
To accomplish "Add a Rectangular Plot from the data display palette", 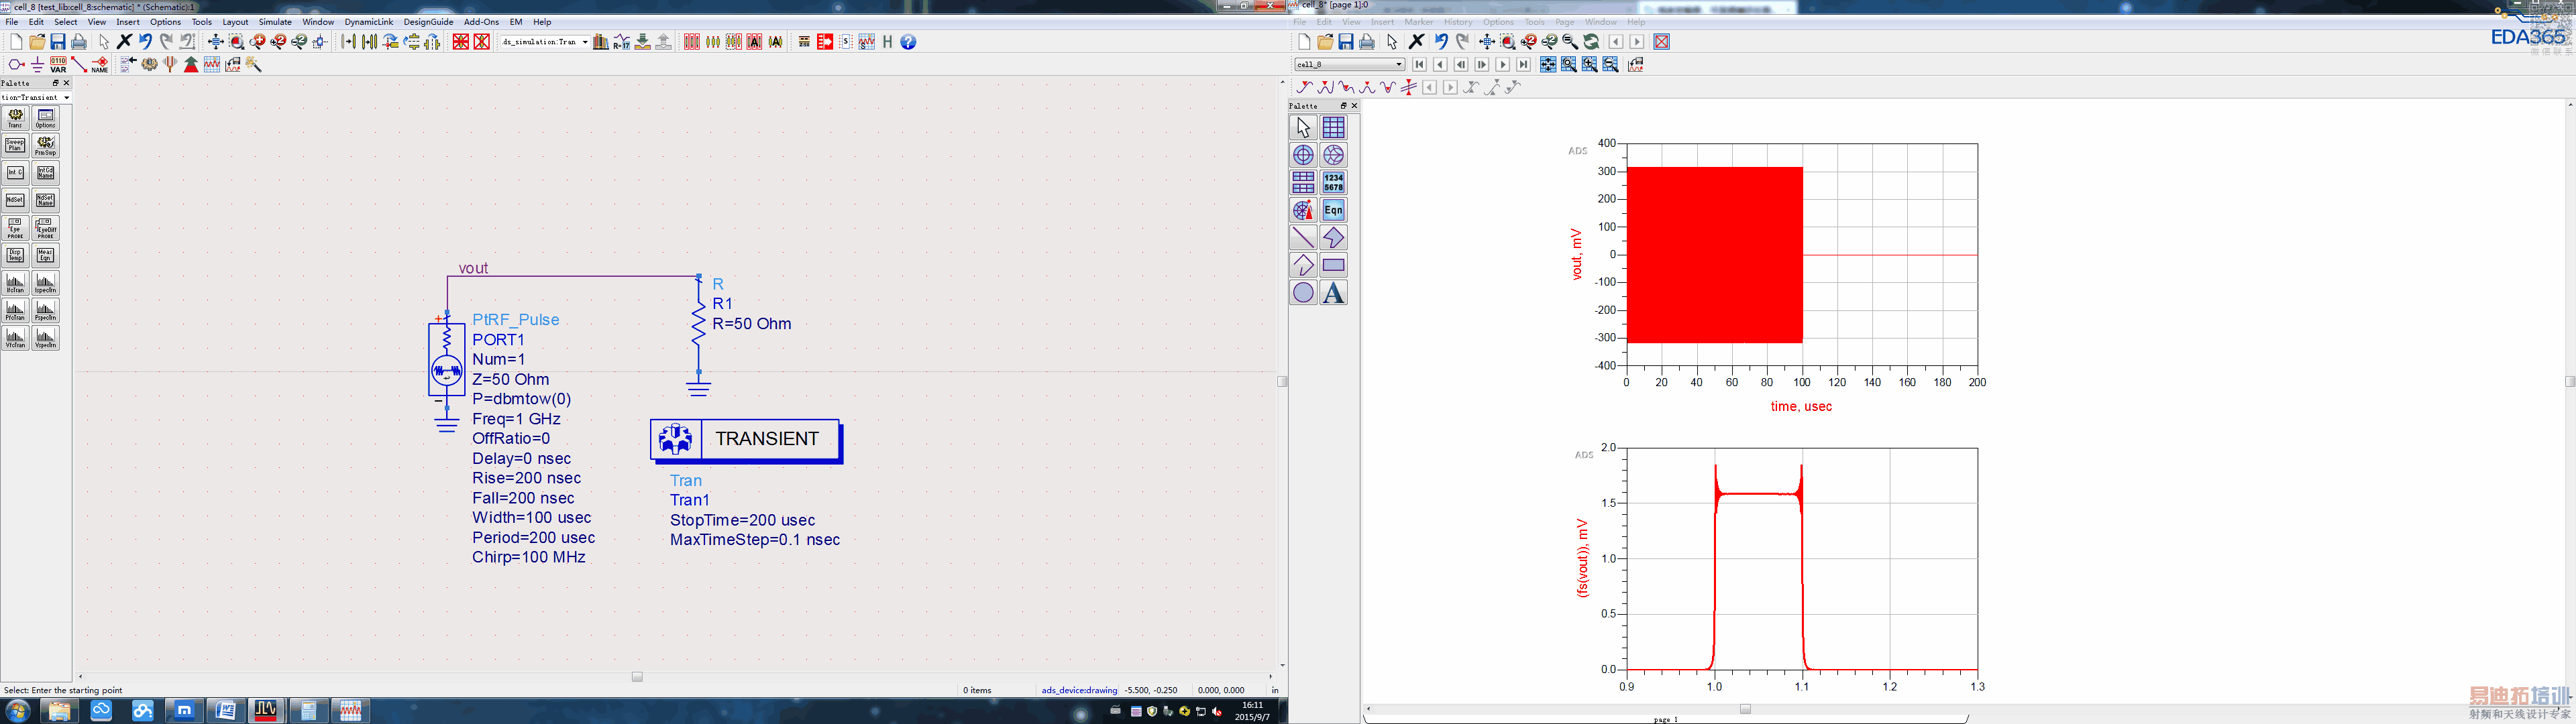I will point(1333,127).
